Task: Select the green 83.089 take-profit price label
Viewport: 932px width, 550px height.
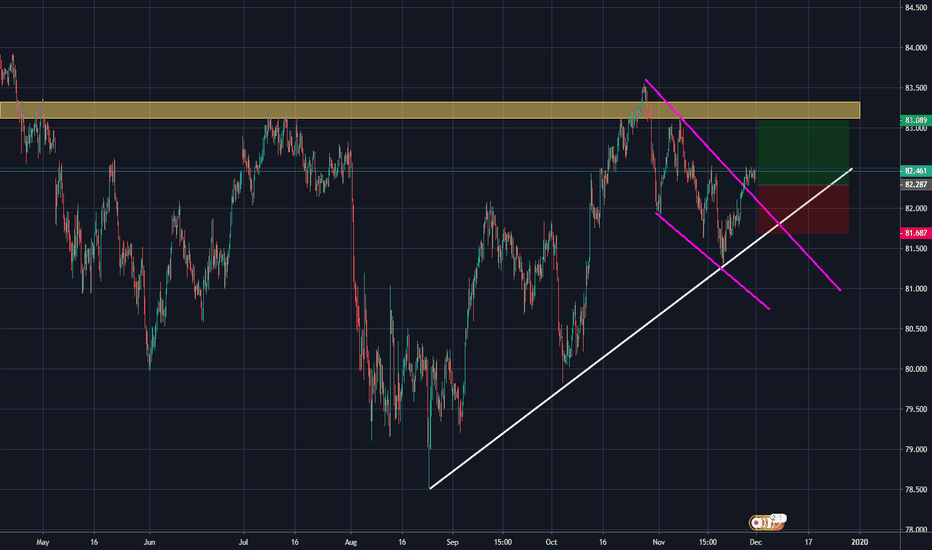Action: pyautogui.click(x=916, y=120)
